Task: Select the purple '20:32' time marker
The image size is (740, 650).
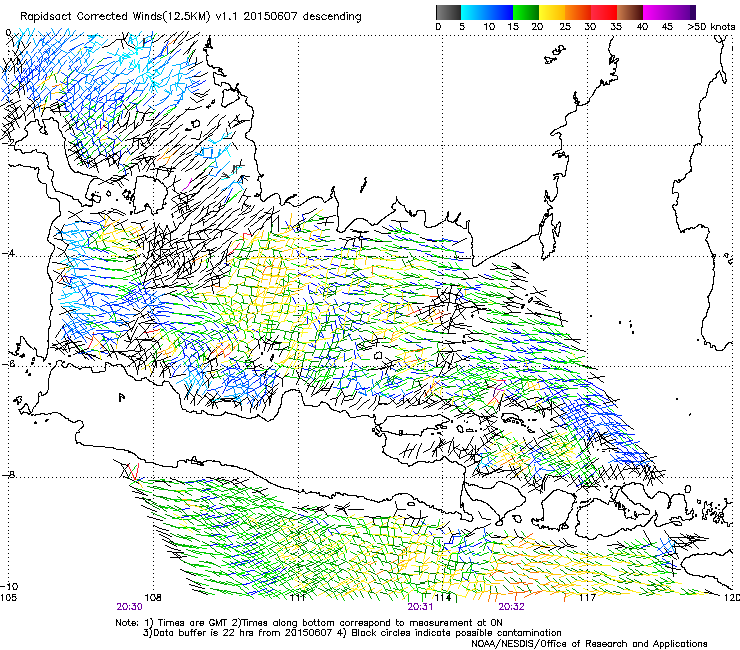Action: click(x=511, y=607)
